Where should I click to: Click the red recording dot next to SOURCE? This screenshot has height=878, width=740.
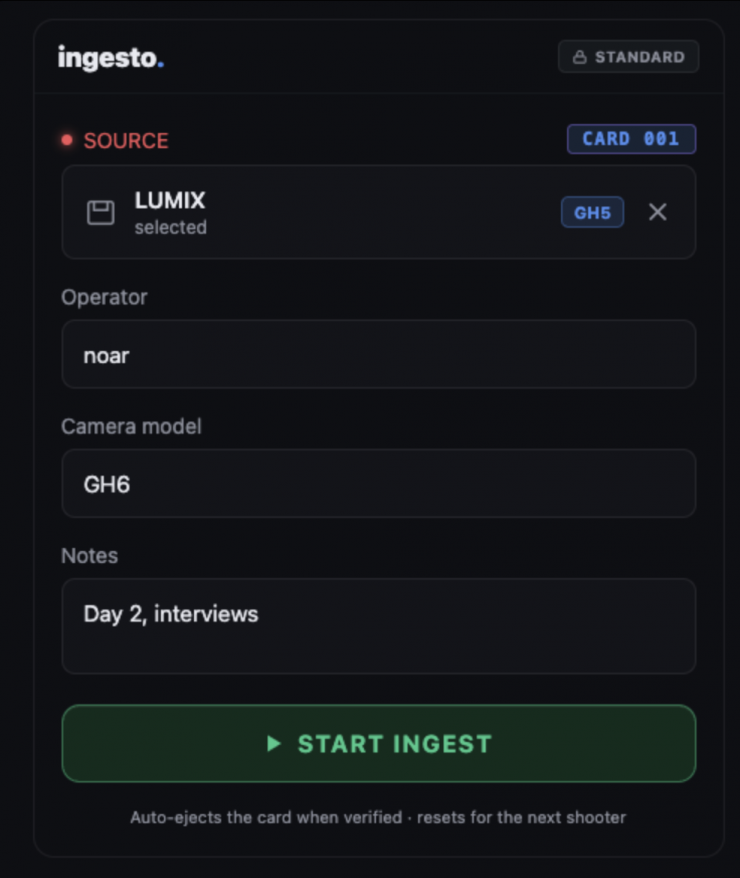pyautogui.click(x=67, y=140)
